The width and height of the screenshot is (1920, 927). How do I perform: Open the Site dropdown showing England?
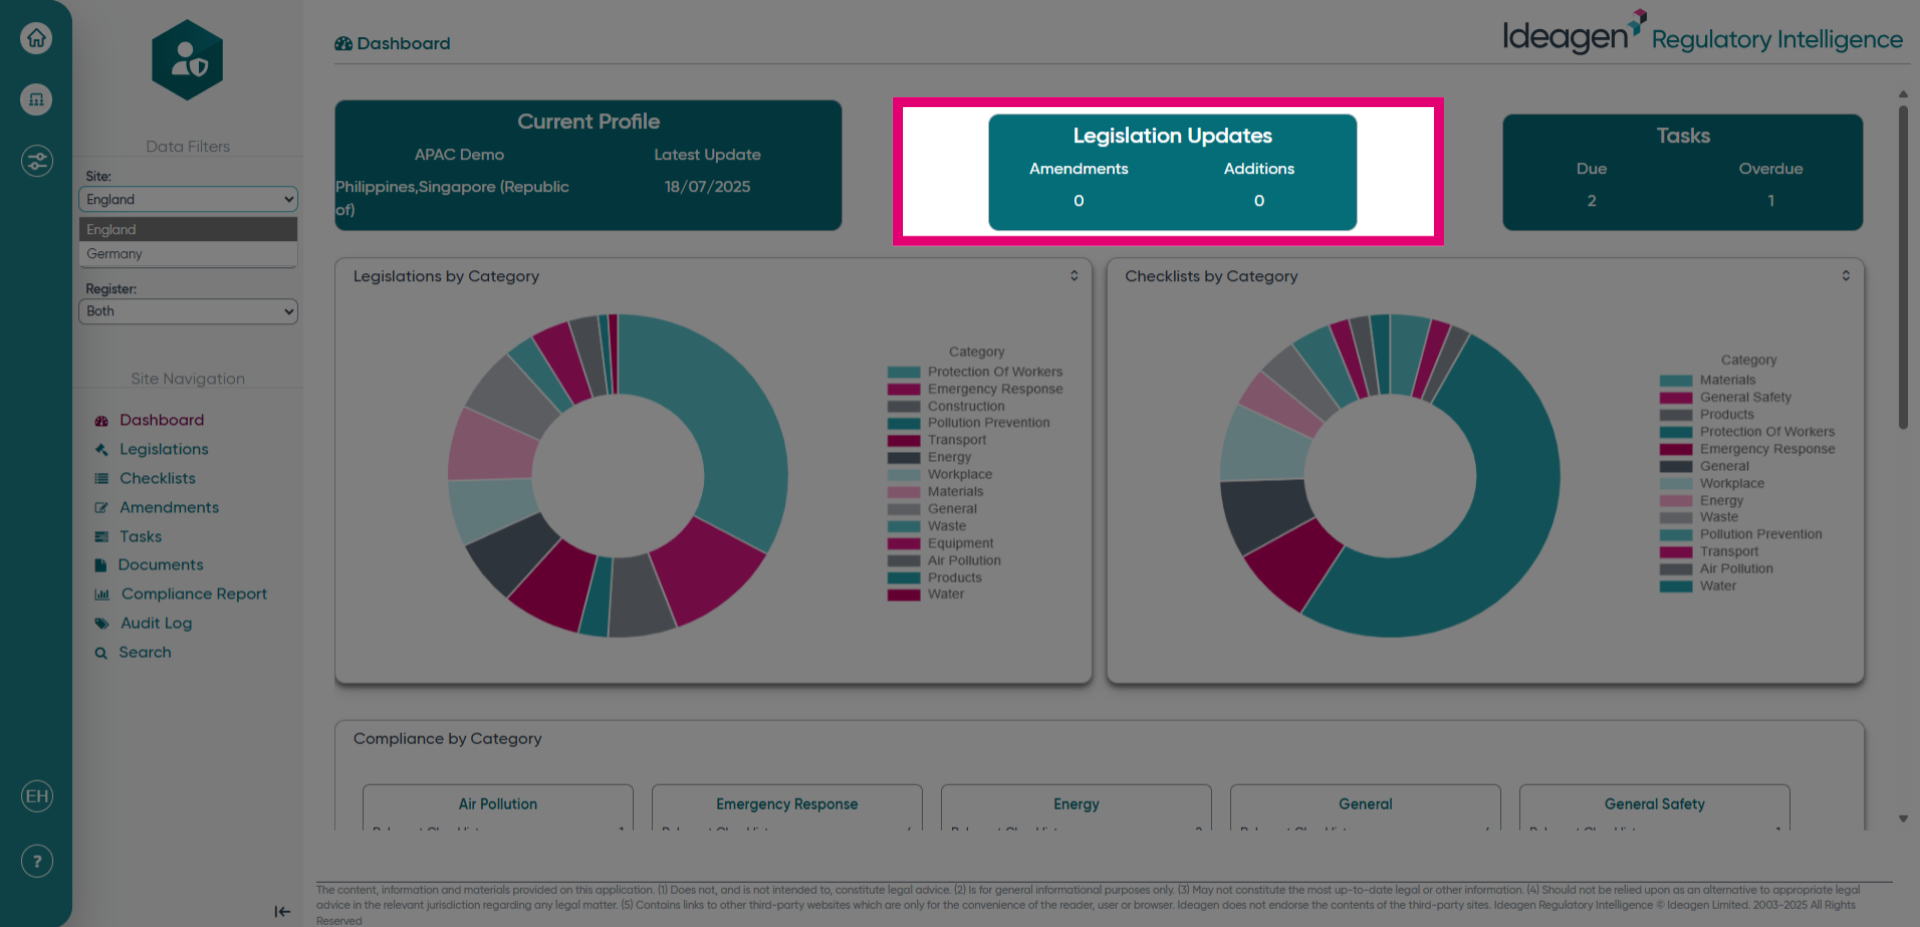point(188,199)
